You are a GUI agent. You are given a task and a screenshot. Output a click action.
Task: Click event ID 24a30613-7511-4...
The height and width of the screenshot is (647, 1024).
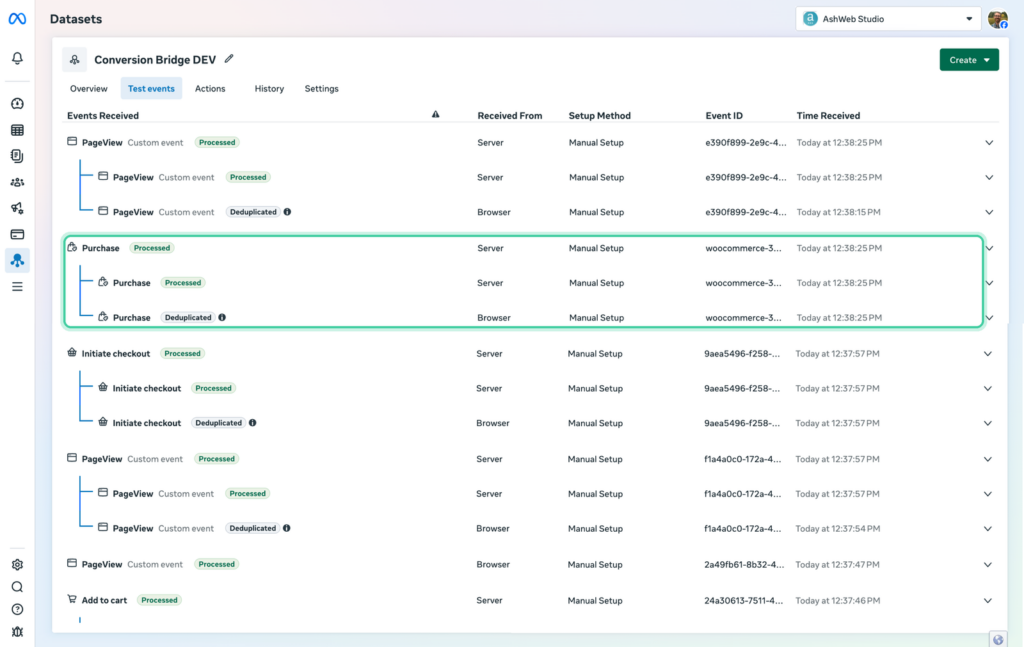pos(743,601)
